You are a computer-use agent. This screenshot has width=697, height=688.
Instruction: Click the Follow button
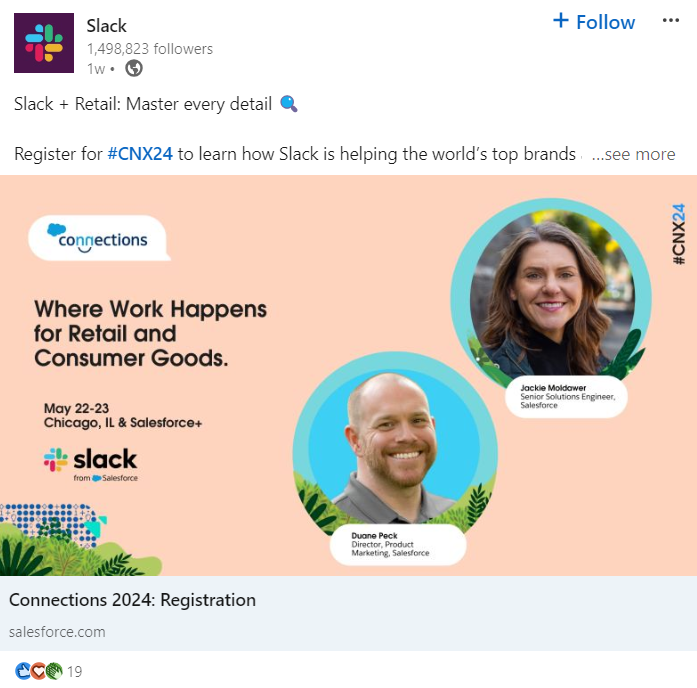594,22
